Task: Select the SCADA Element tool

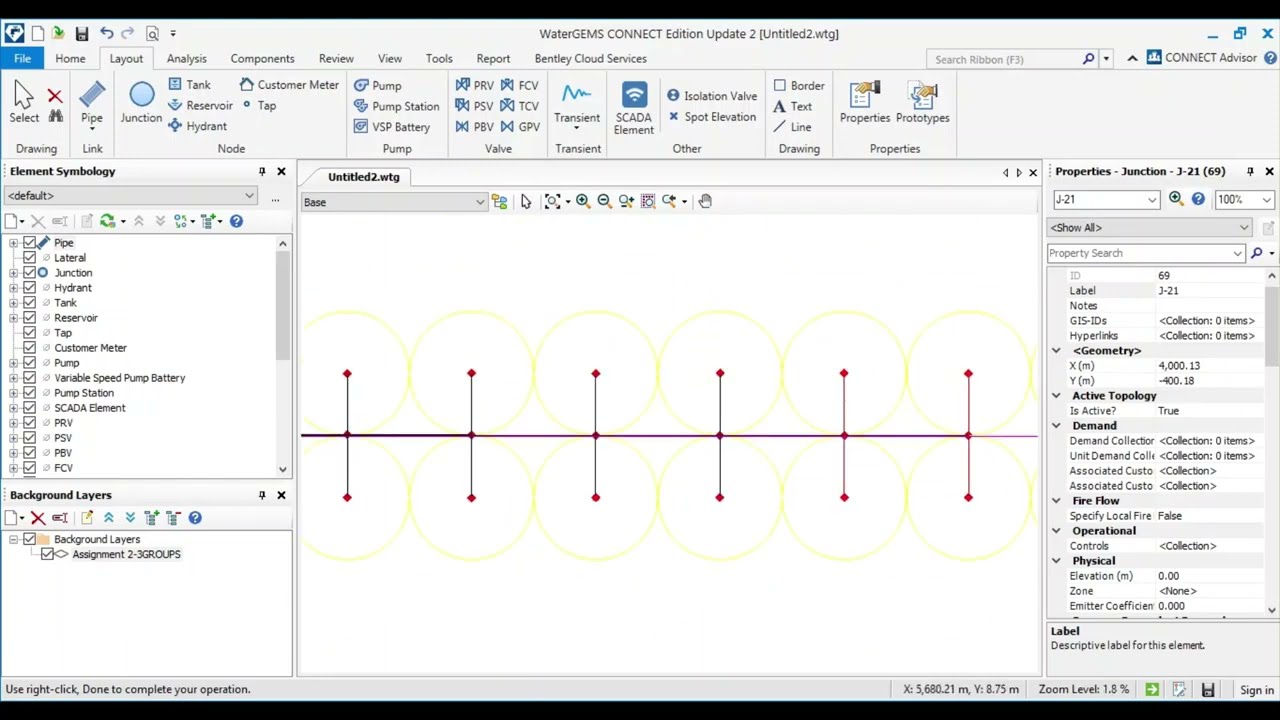Action: [634, 108]
